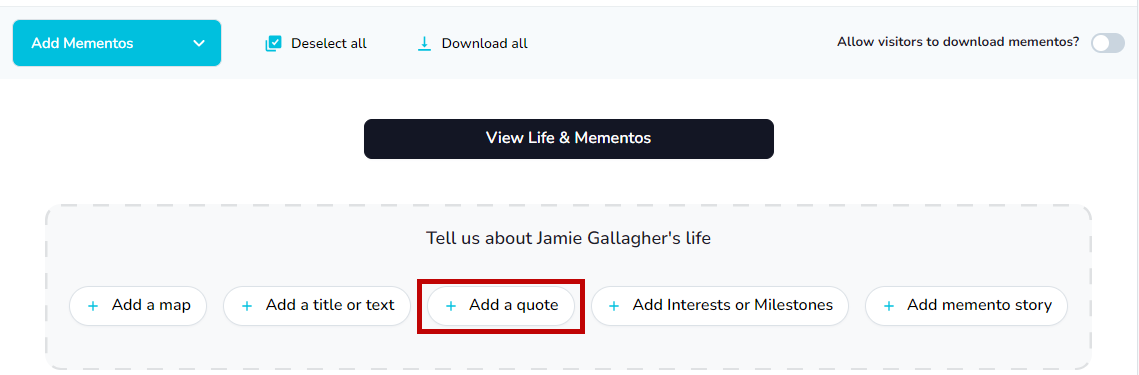Open the Add Mementos dropdown button

[x=117, y=43]
